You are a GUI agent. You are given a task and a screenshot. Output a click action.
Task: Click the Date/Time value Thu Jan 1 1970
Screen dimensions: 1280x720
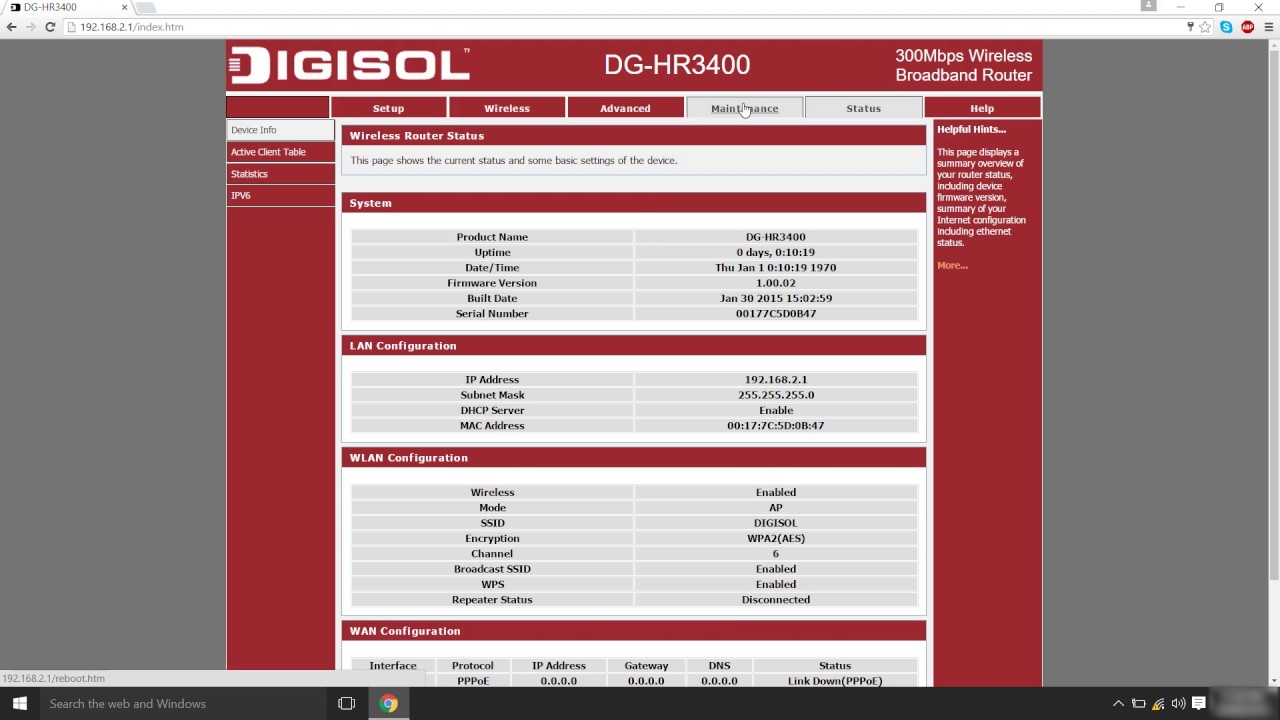776,268
